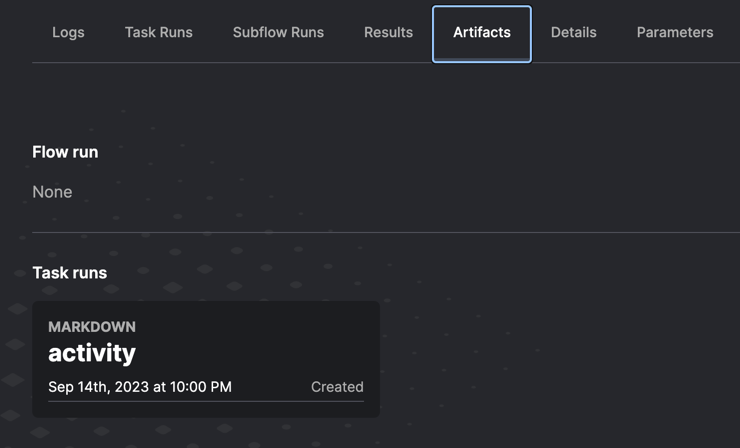Image resolution: width=740 pixels, height=448 pixels.
Task: Click the Flow run section heading
Action: [65, 152]
